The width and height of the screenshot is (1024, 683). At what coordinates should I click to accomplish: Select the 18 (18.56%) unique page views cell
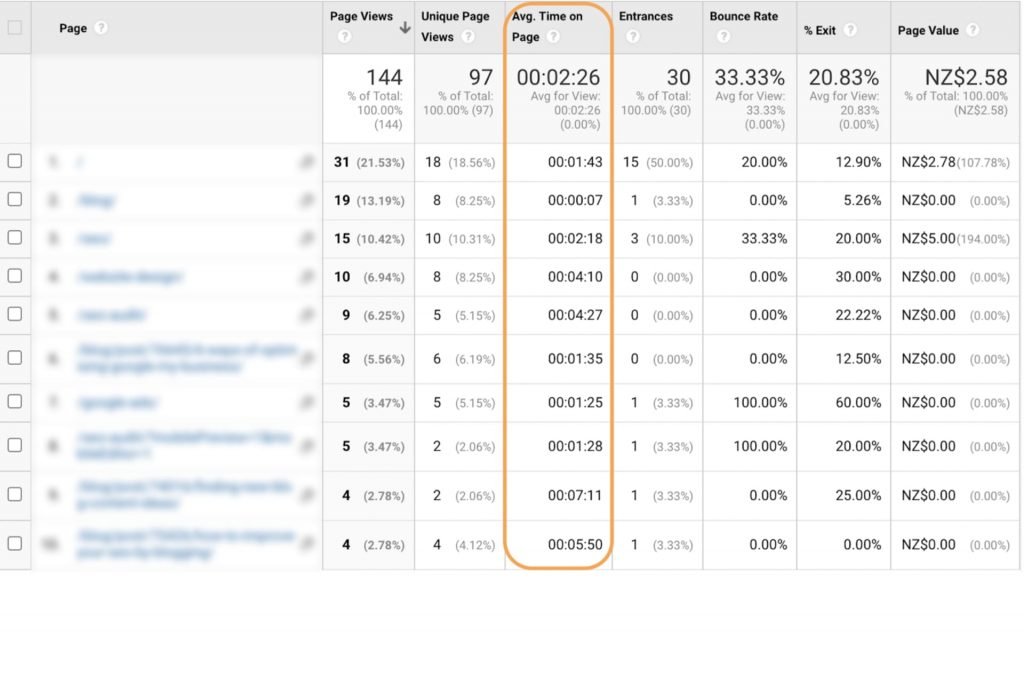(460, 162)
